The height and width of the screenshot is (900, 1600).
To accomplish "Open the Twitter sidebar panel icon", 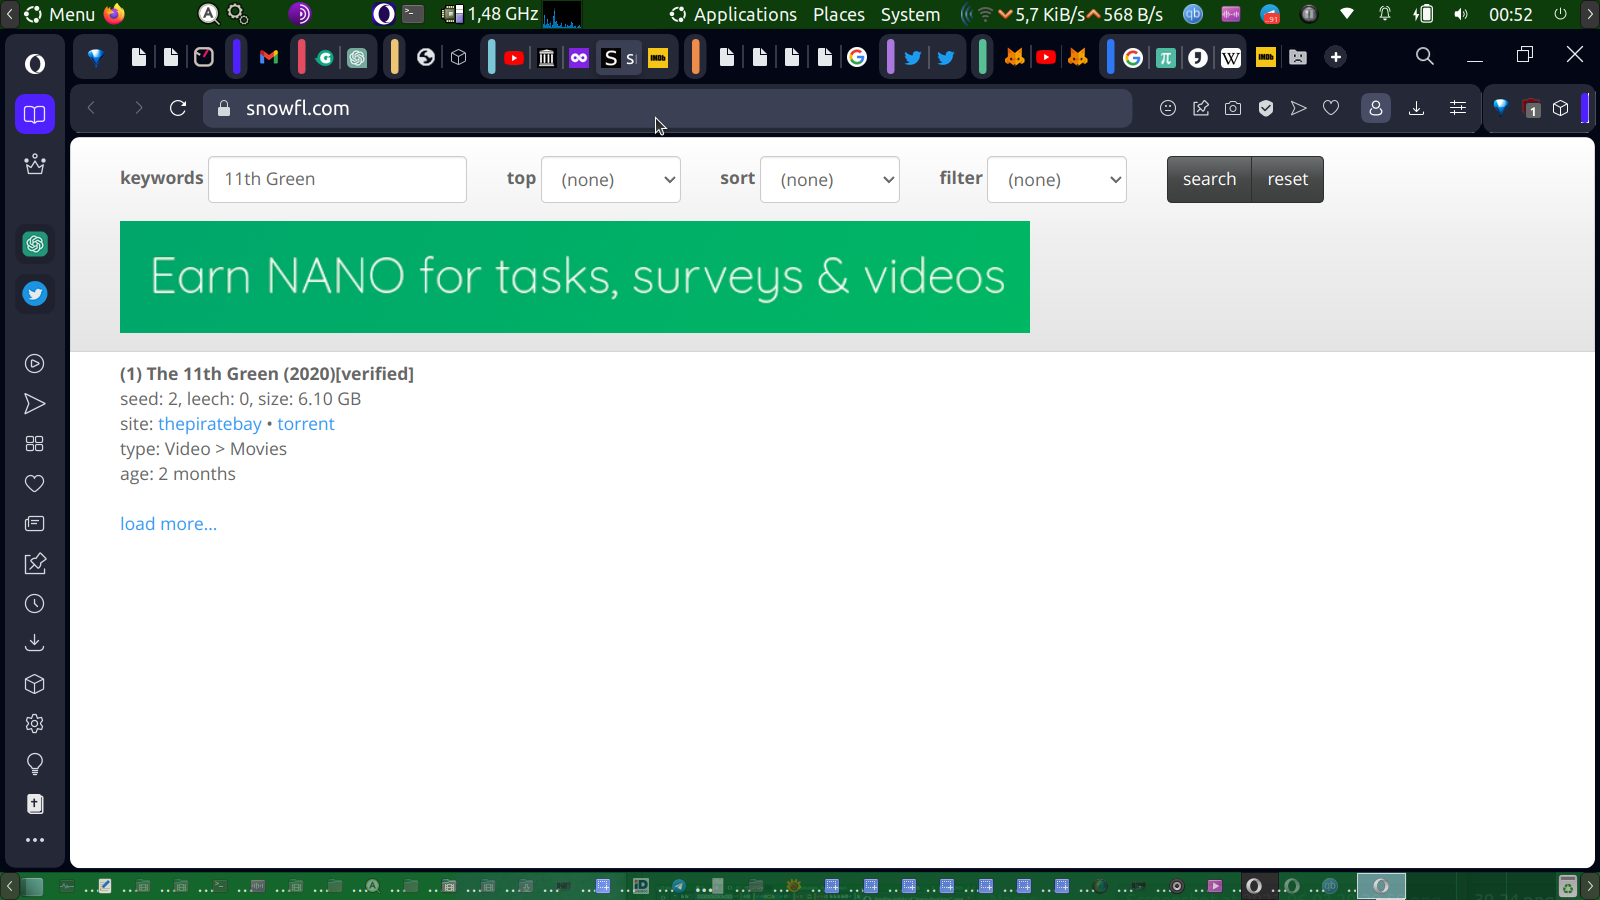I will 35,294.
